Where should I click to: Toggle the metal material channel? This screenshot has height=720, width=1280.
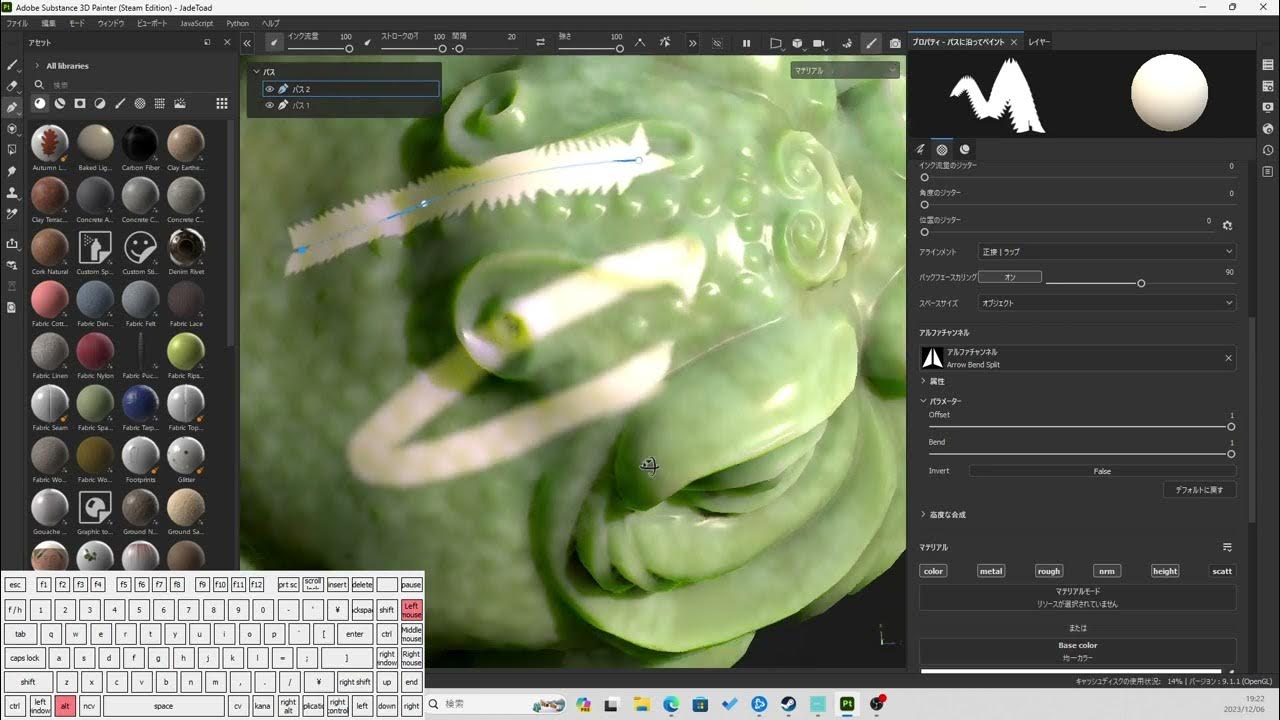(x=991, y=571)
